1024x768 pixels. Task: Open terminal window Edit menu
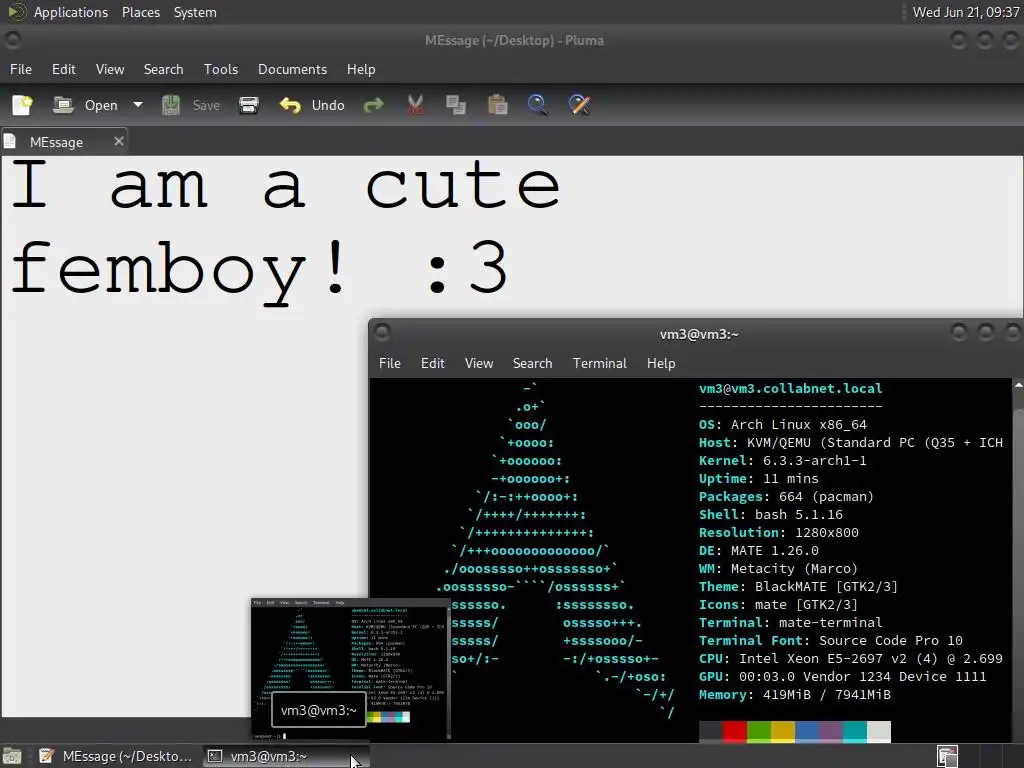pos(432,363)
